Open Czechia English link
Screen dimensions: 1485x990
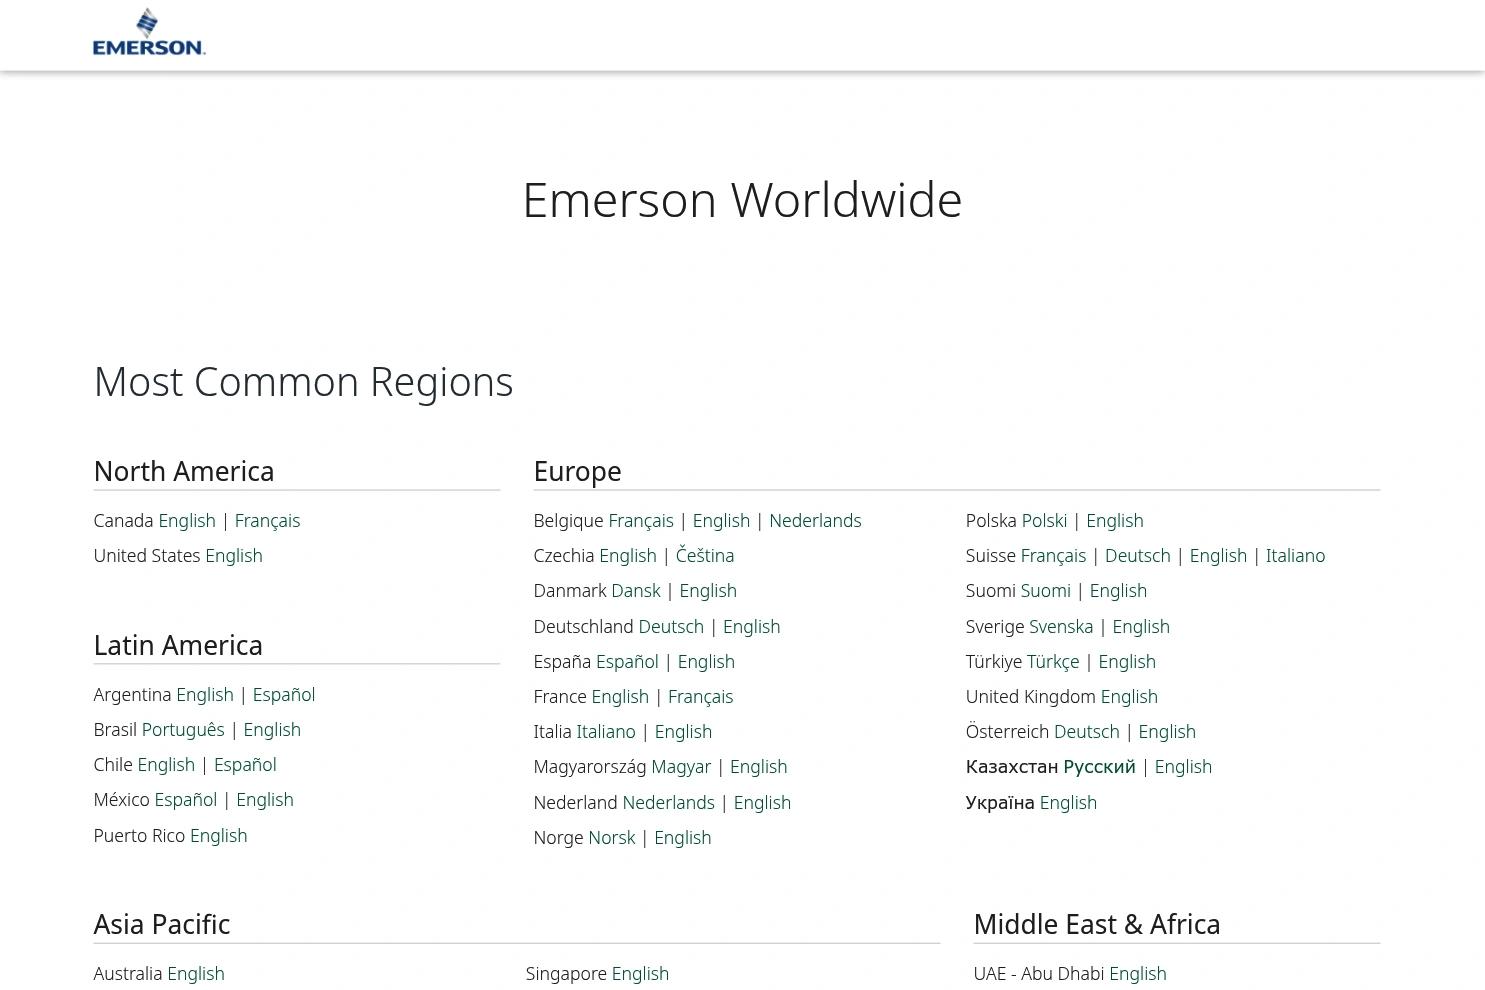628,555
